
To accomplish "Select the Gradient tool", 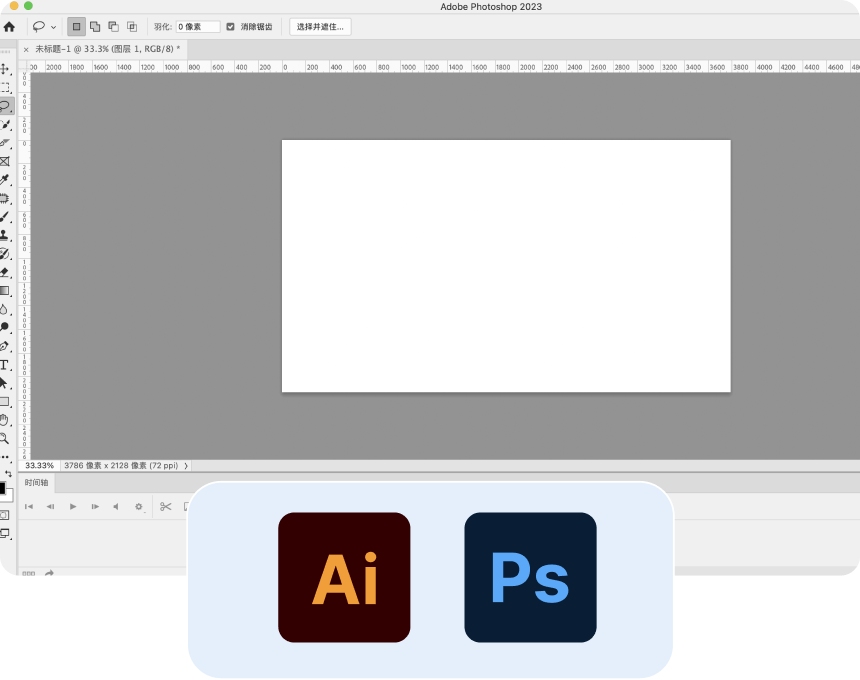I will click(5, 291).
